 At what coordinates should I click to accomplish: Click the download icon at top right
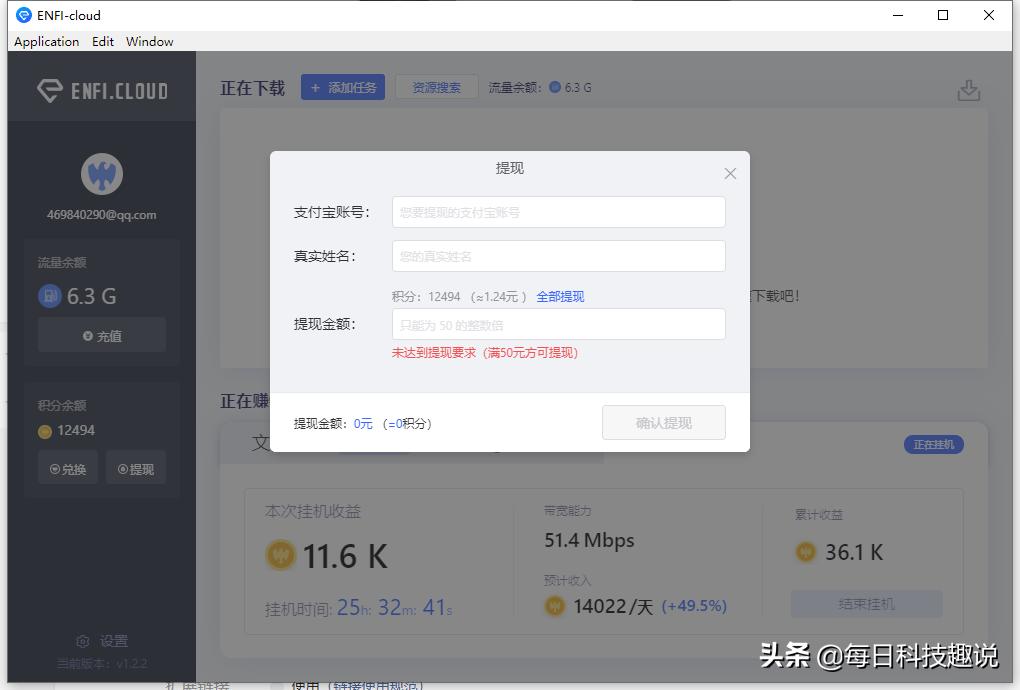coord(968,89)
